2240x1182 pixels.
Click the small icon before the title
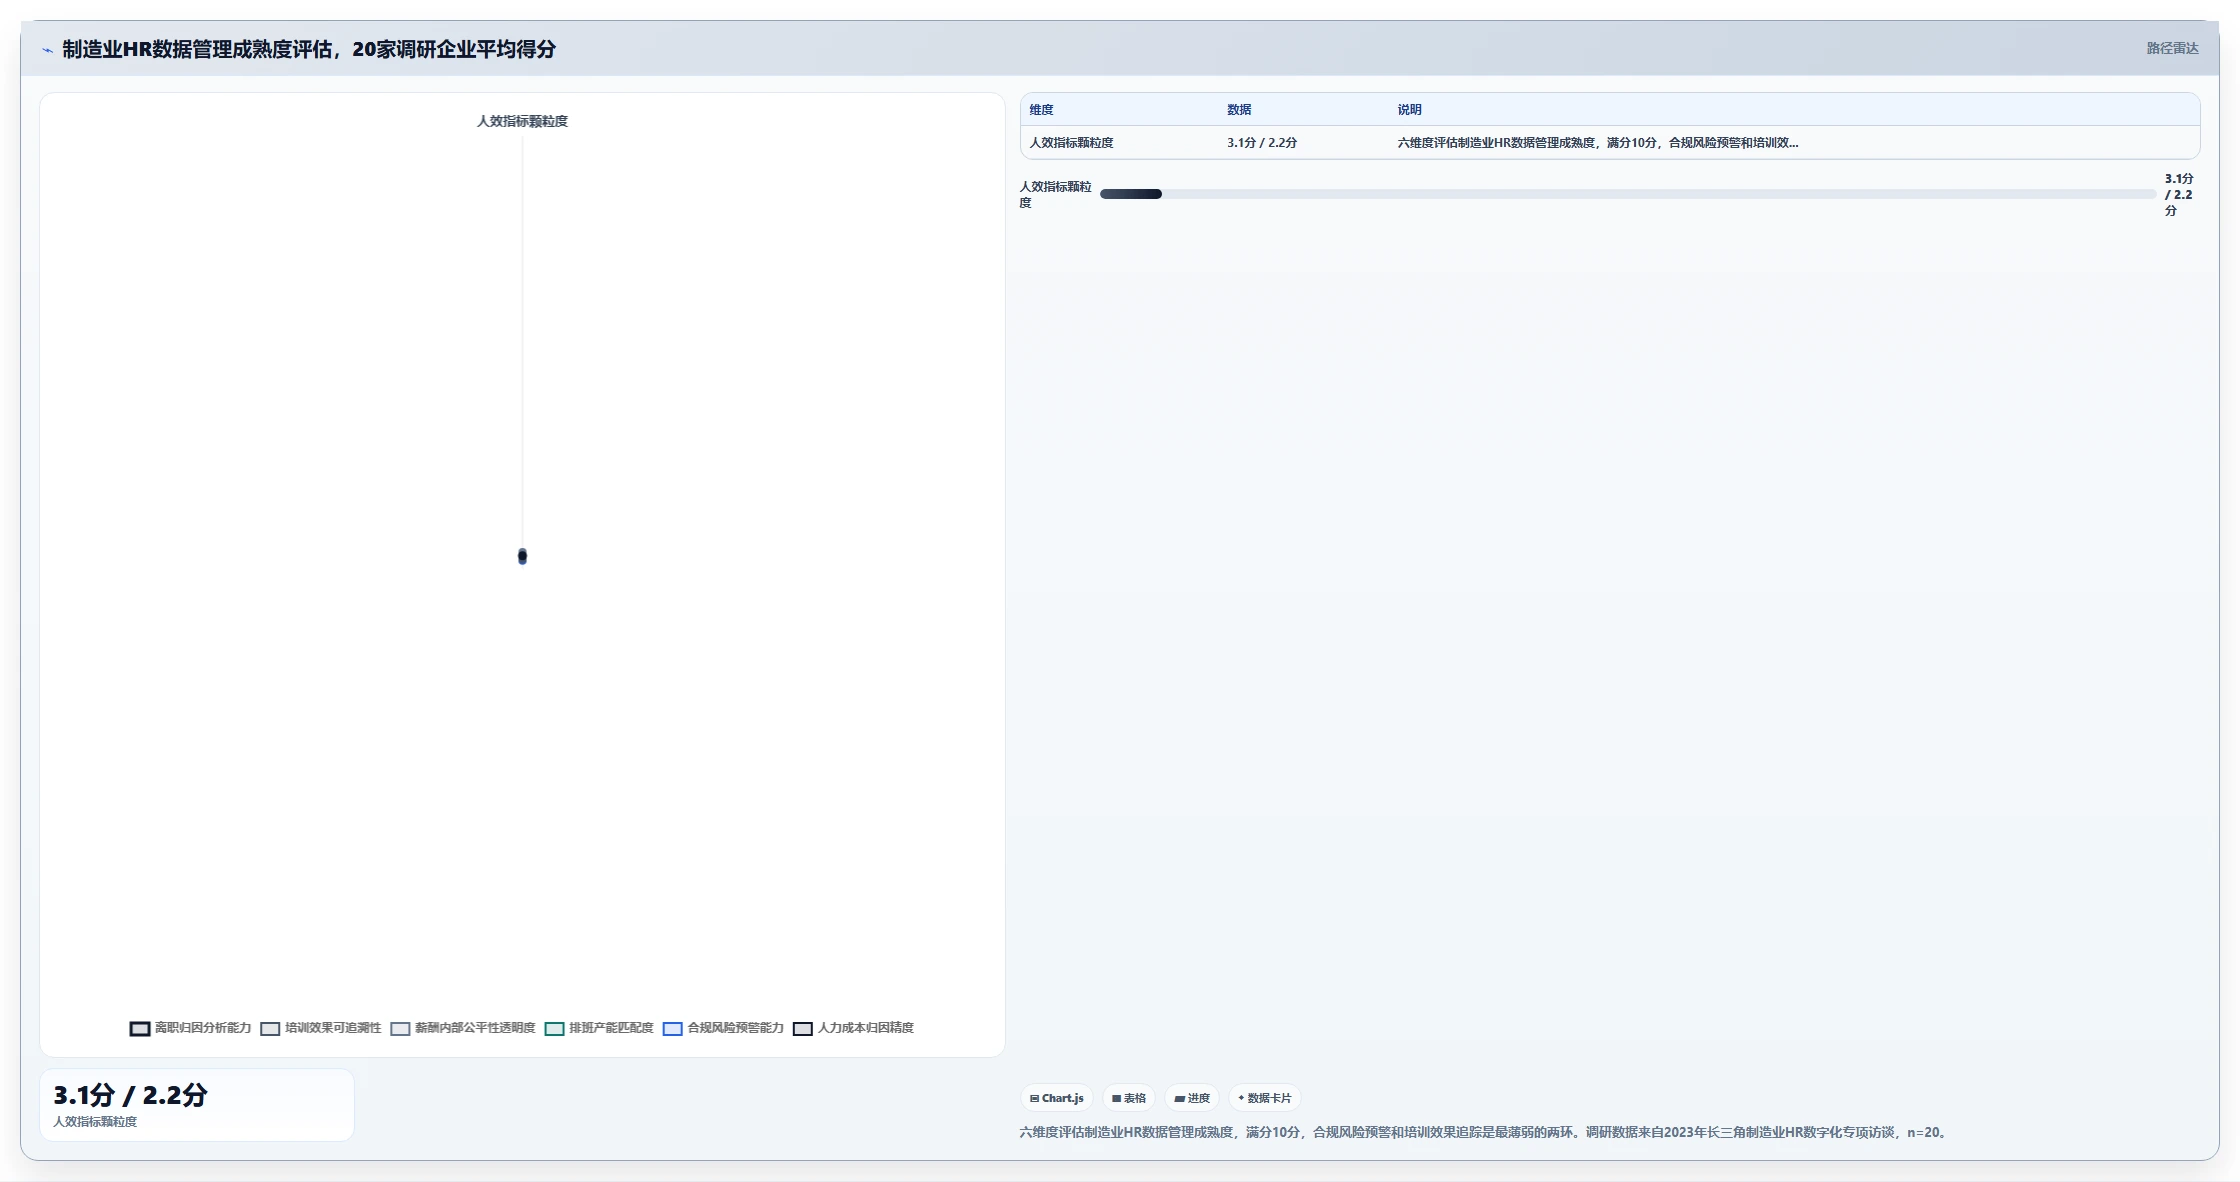coord(47,50)
